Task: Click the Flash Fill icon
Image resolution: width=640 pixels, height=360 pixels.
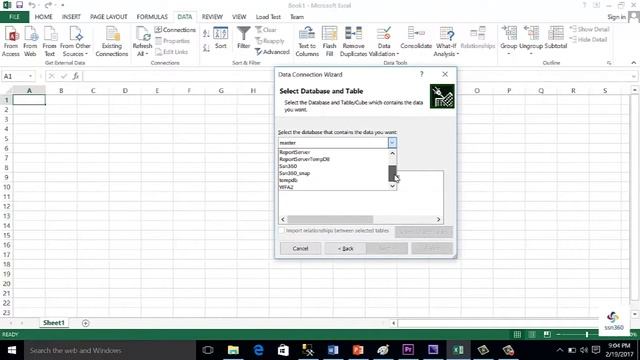Action: [x=329, y=41]
